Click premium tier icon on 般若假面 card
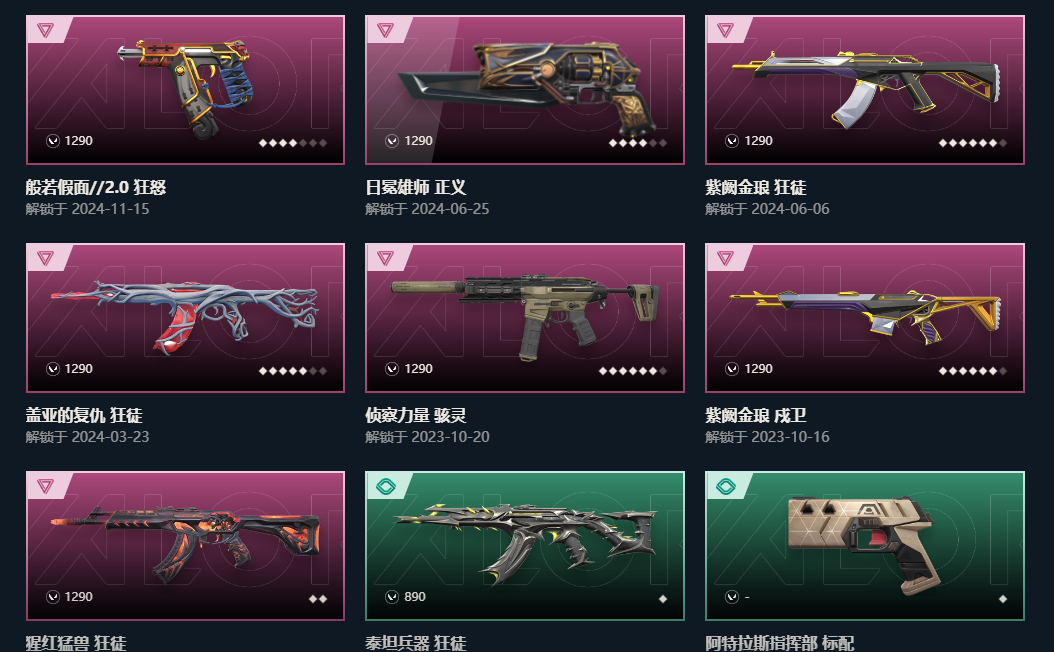 45,30
